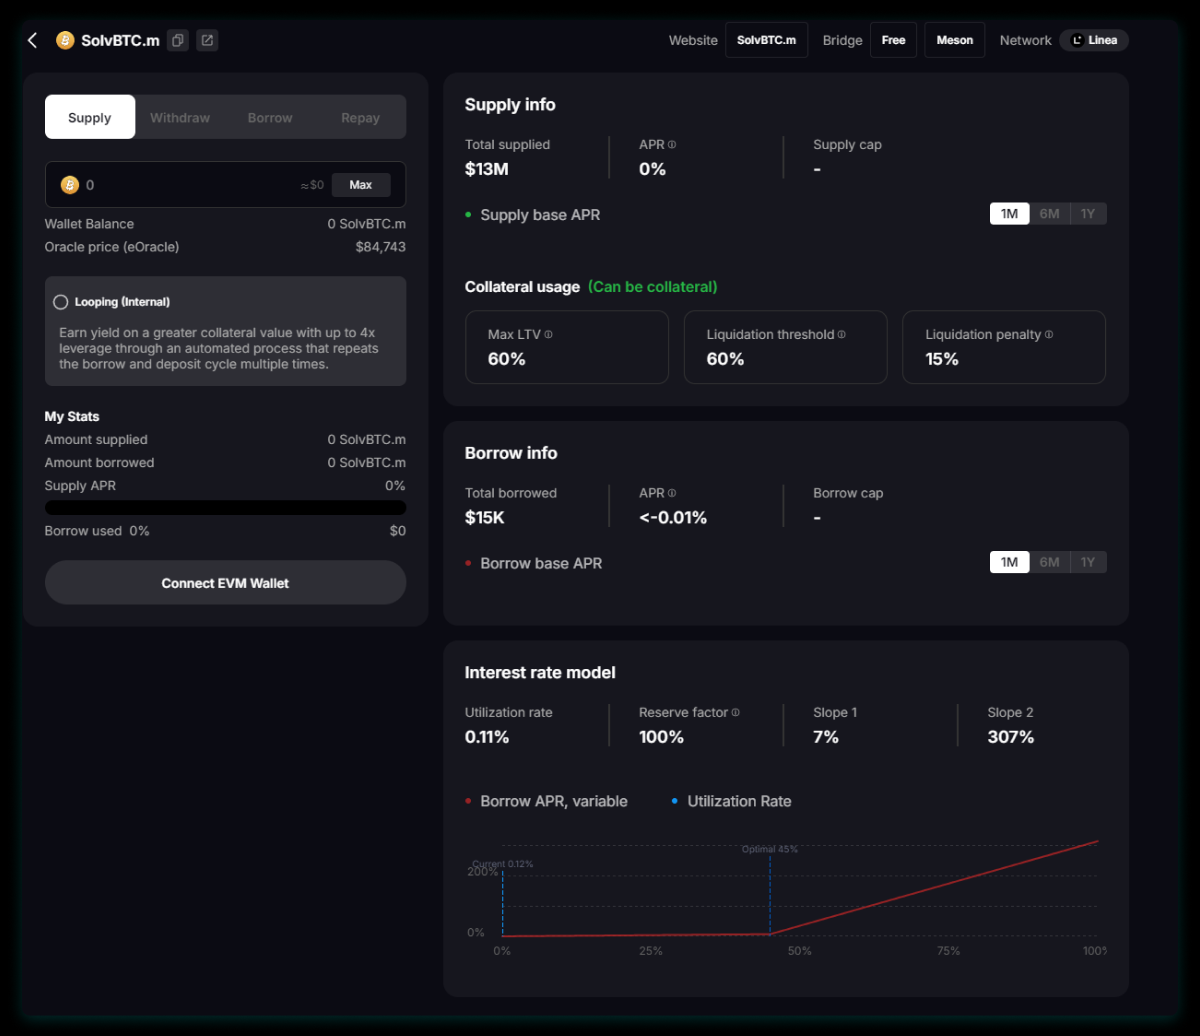Click the Linea network selector pill
This screenshot has width=1200, height=1036.
point(1094,40)
